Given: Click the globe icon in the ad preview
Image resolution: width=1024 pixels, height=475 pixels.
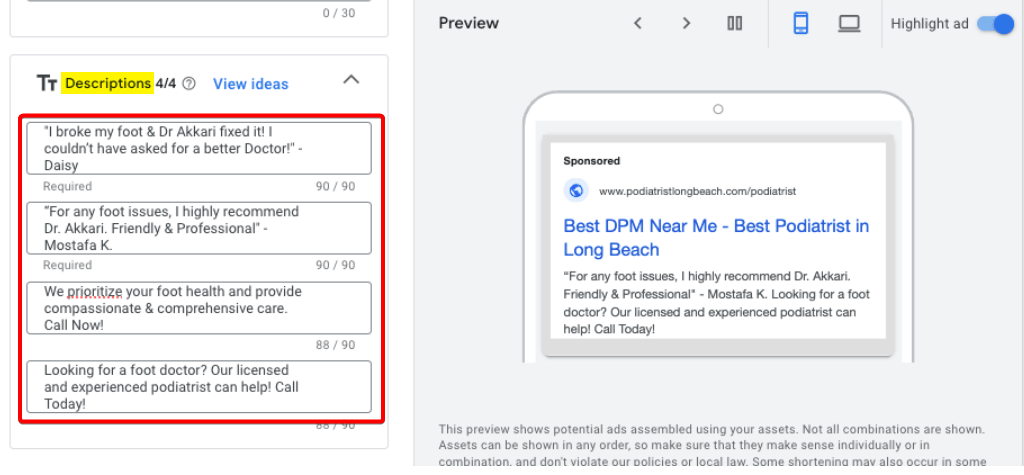Looking at the screenshot, I should [x=575, y=190].
